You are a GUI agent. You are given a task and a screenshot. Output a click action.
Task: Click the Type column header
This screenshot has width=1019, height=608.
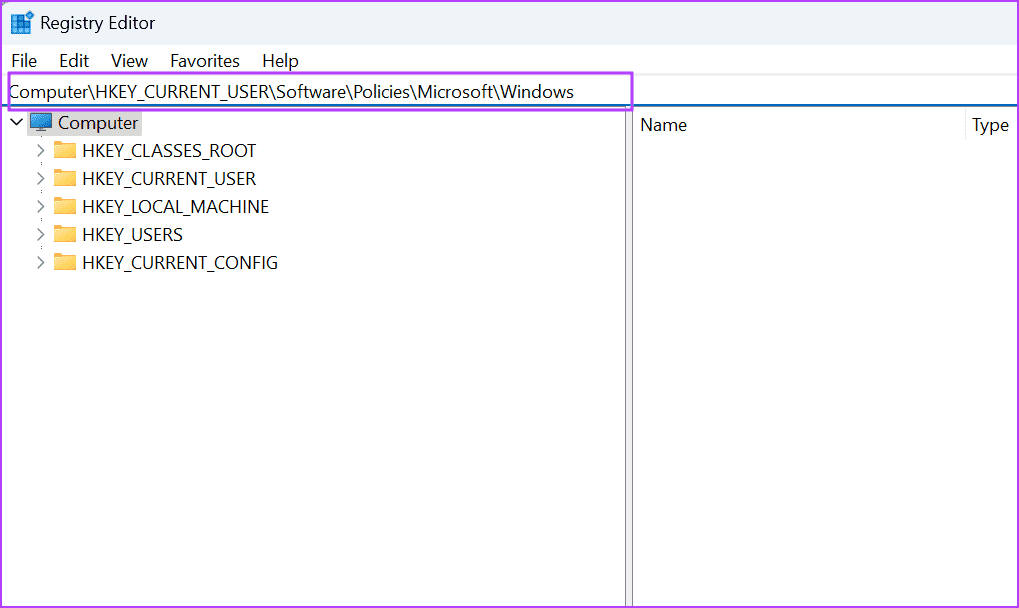[992, 125]
